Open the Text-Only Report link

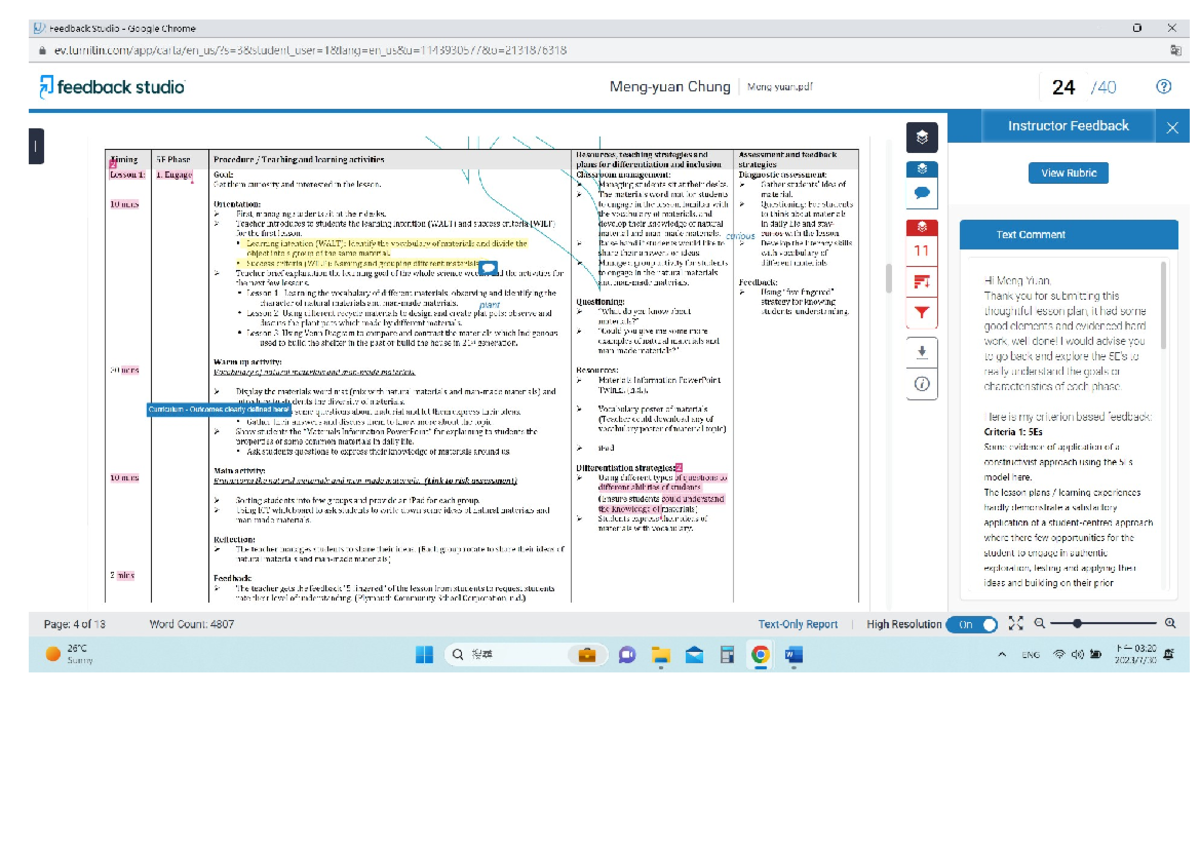(797, 624)
